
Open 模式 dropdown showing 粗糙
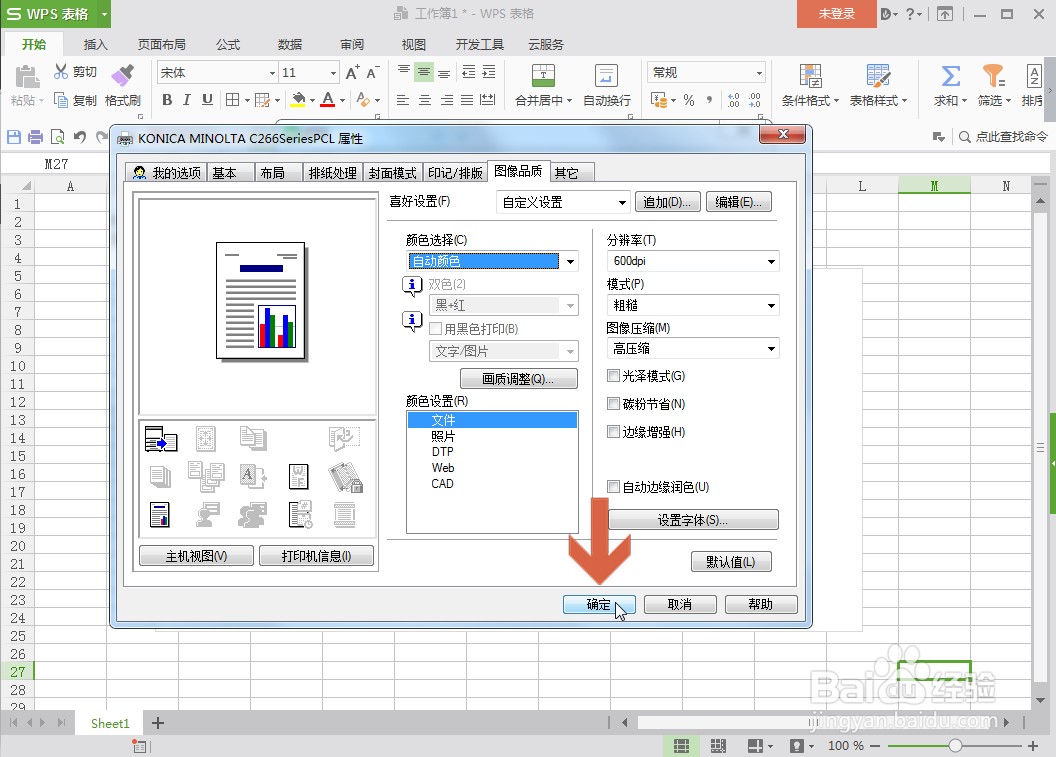pos(693,306)
